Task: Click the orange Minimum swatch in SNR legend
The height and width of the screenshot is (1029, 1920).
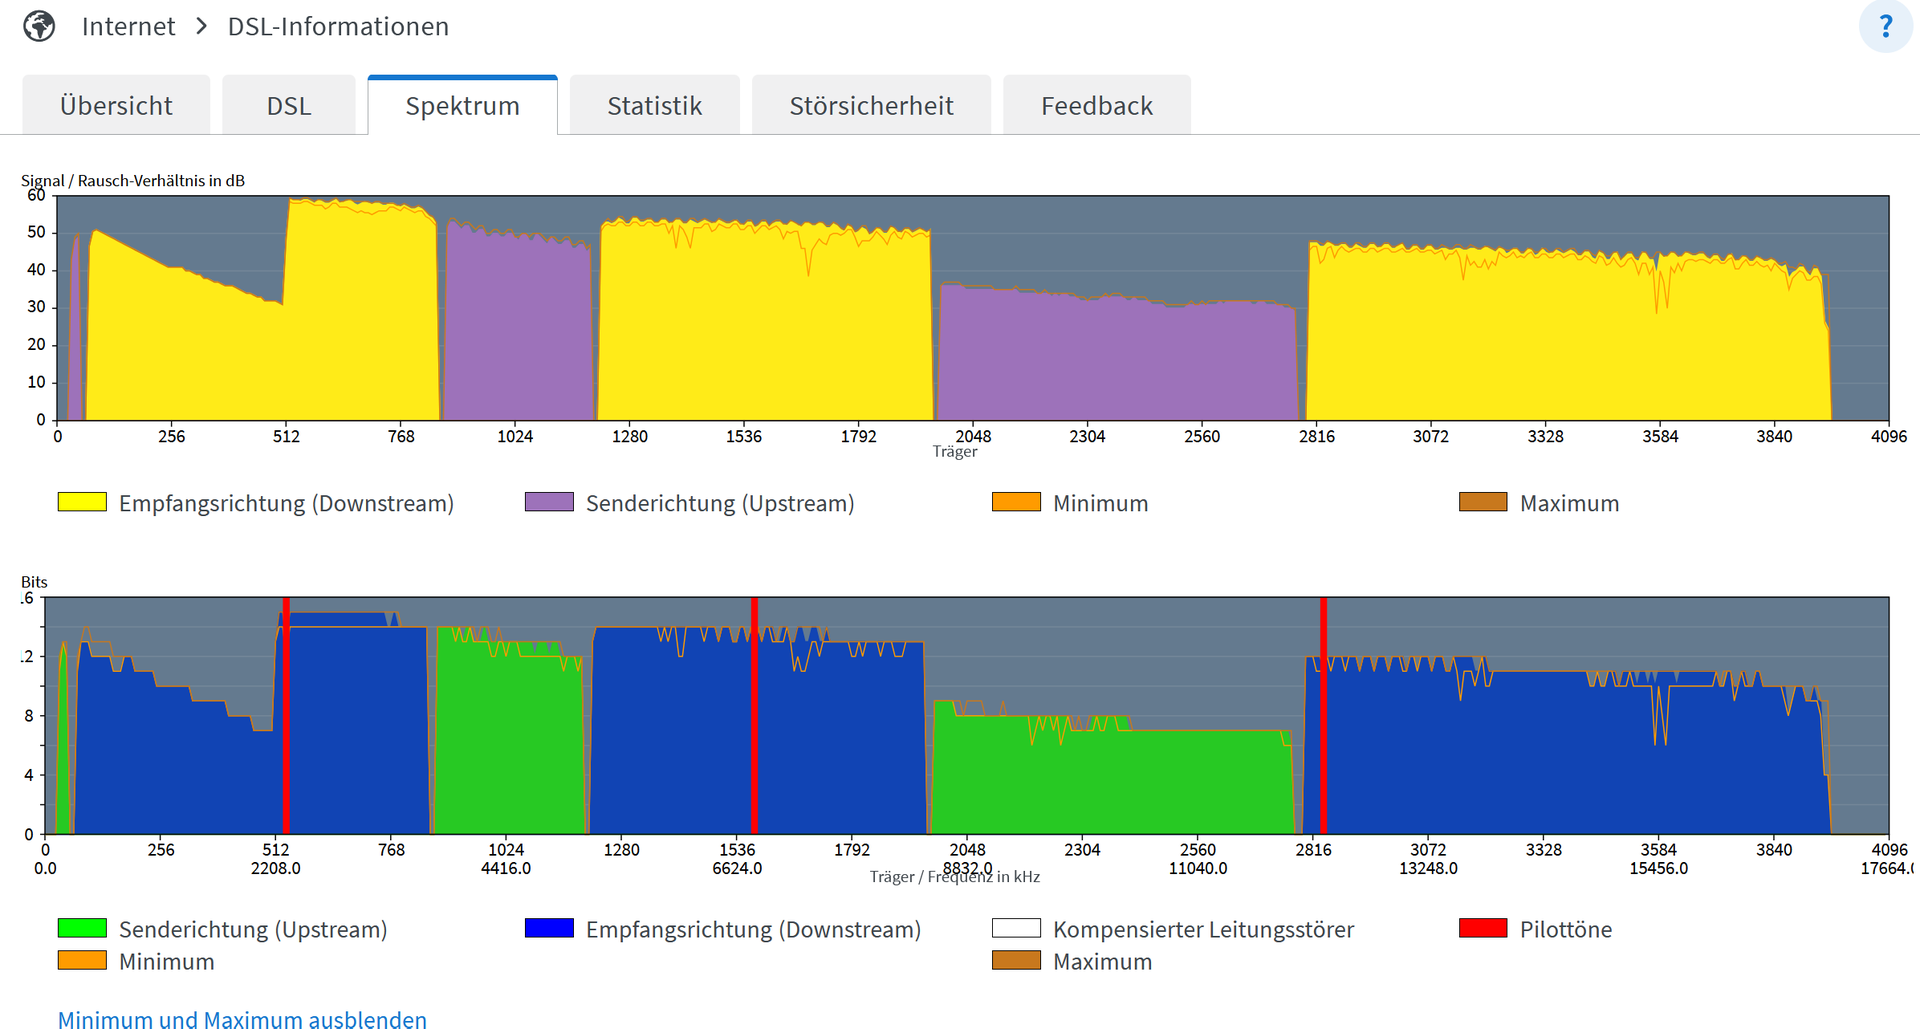Action: click(1016, 502)
